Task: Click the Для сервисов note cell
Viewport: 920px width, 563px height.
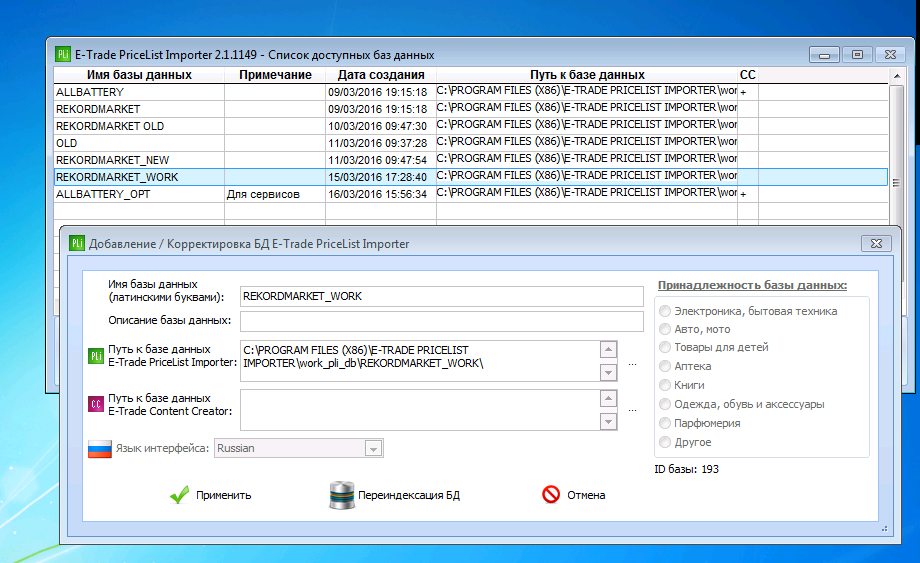Action: click(275, 194)
